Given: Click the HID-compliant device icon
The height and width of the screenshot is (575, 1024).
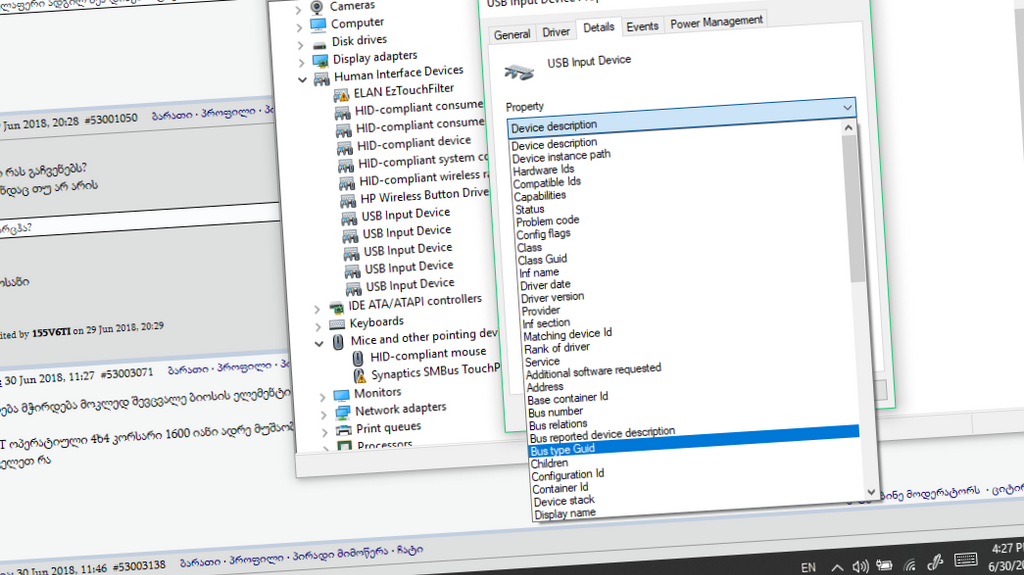Looking at the screenshot, I should click(x=345, y=147).
